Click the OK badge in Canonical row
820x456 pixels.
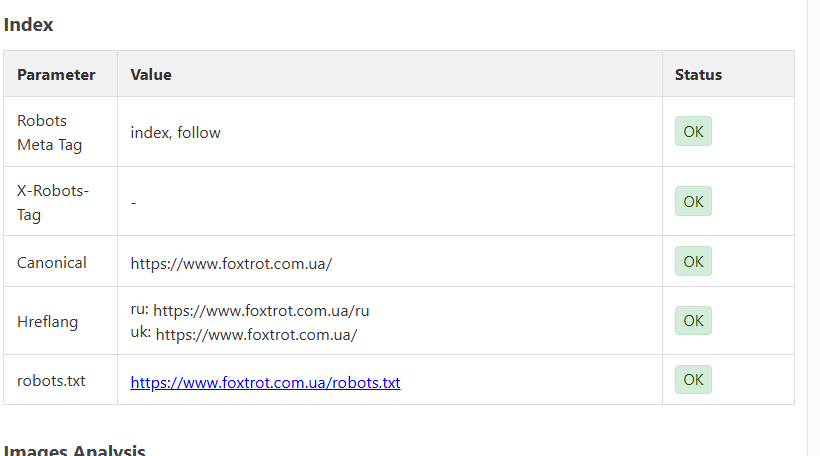(x=693, y=261)
